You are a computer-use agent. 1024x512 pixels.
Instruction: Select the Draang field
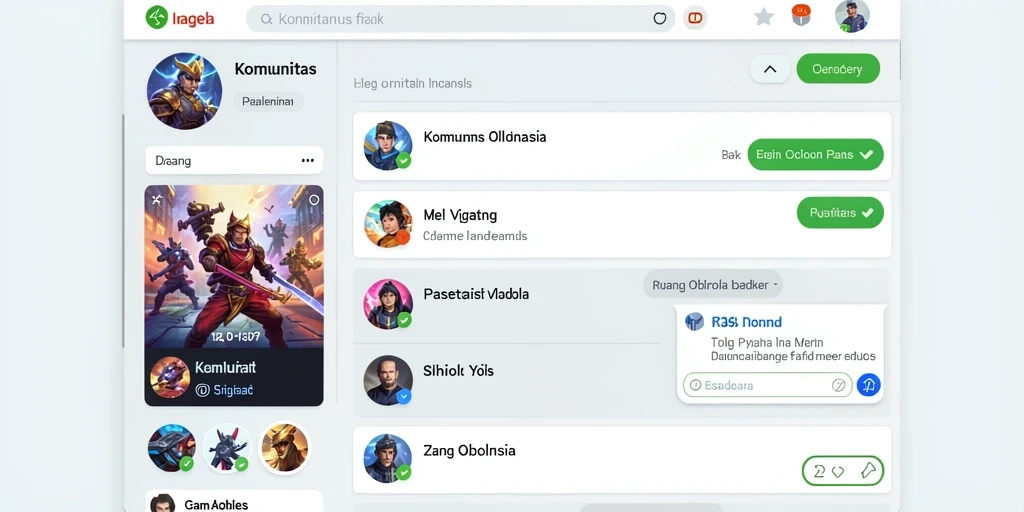click(x=234, y=161)
